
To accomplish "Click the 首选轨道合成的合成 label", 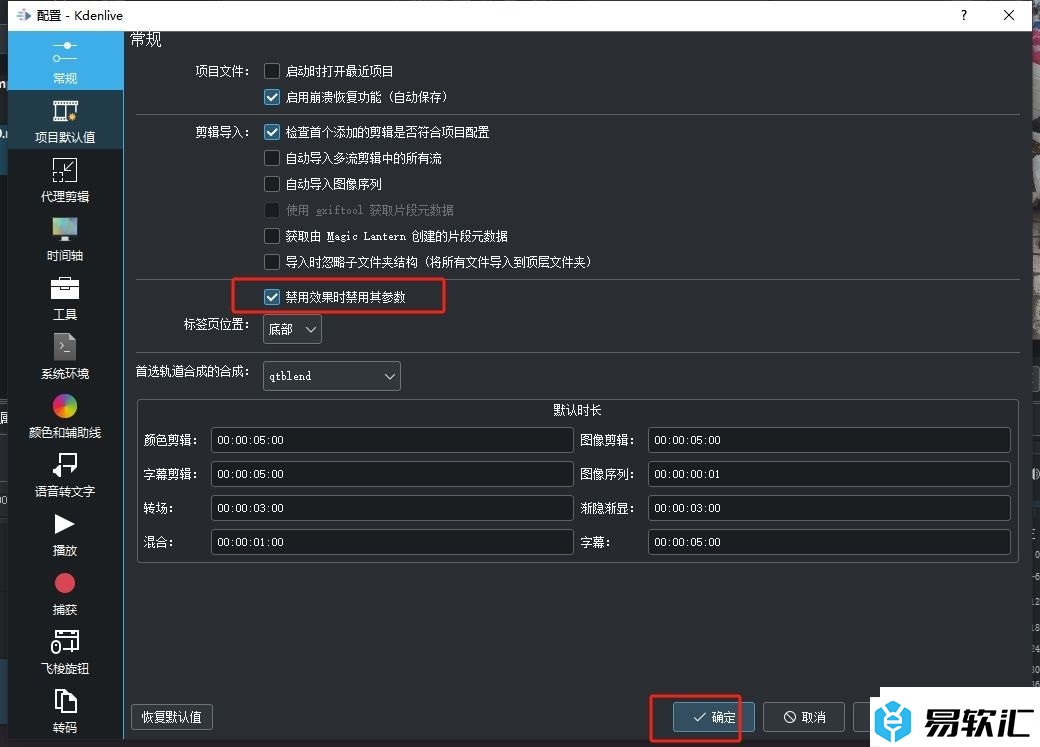I will (x=192, y=372).
